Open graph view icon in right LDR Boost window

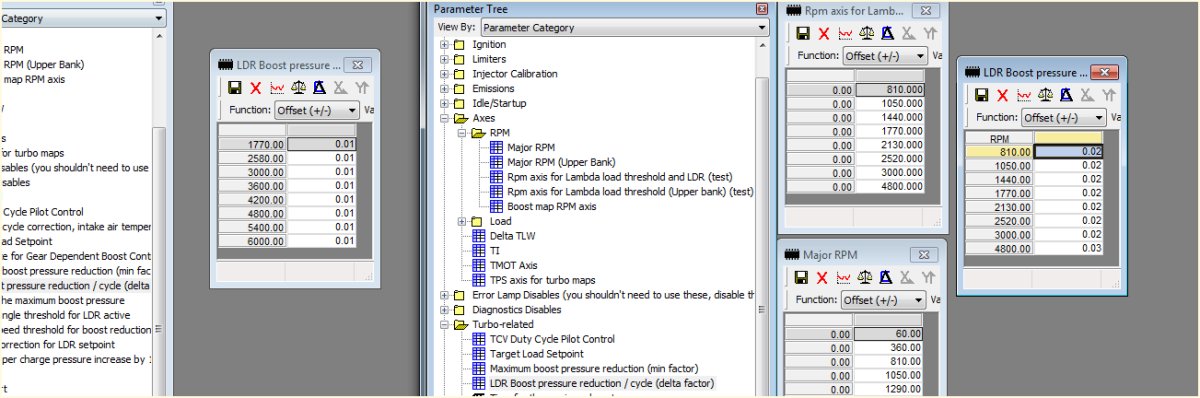point(1024,95)
